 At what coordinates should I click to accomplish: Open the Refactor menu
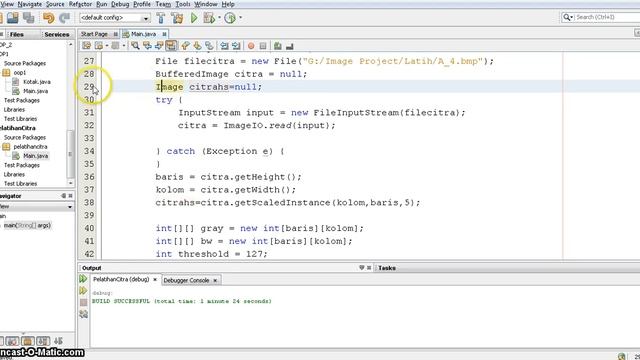point(80,4)
